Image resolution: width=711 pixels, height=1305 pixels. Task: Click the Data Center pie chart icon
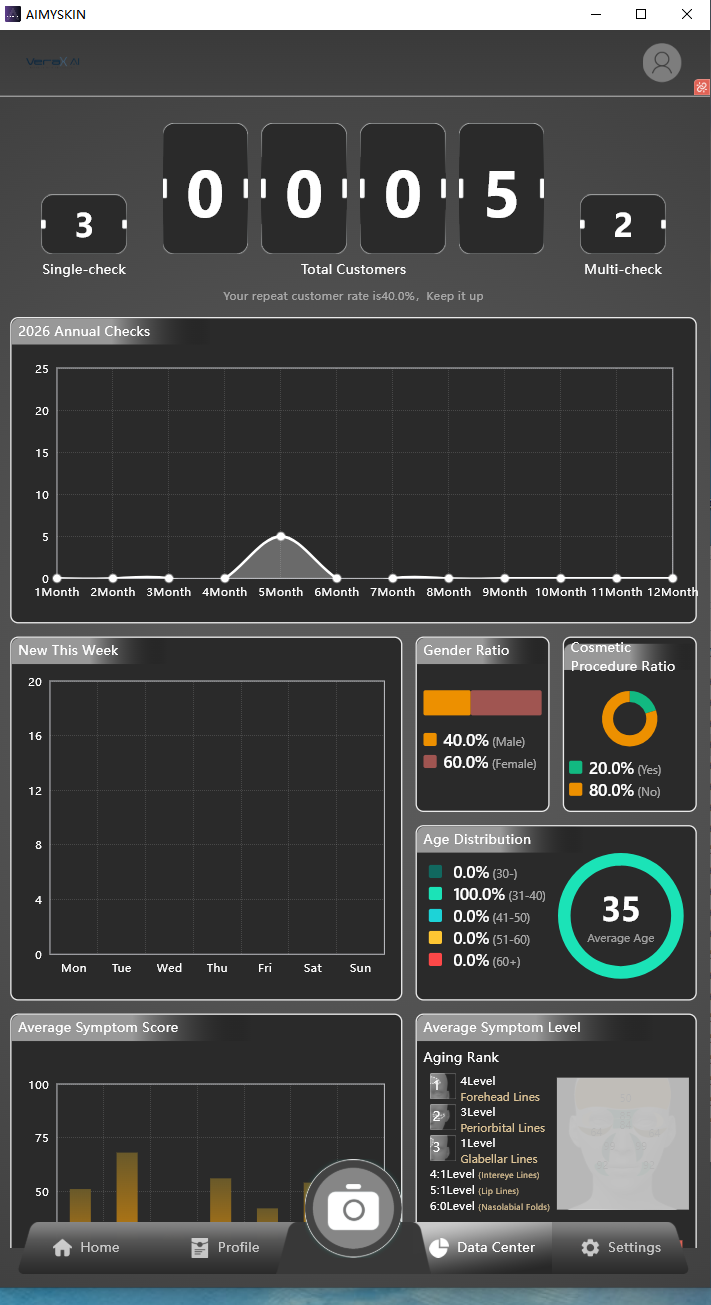point(438,1247)
